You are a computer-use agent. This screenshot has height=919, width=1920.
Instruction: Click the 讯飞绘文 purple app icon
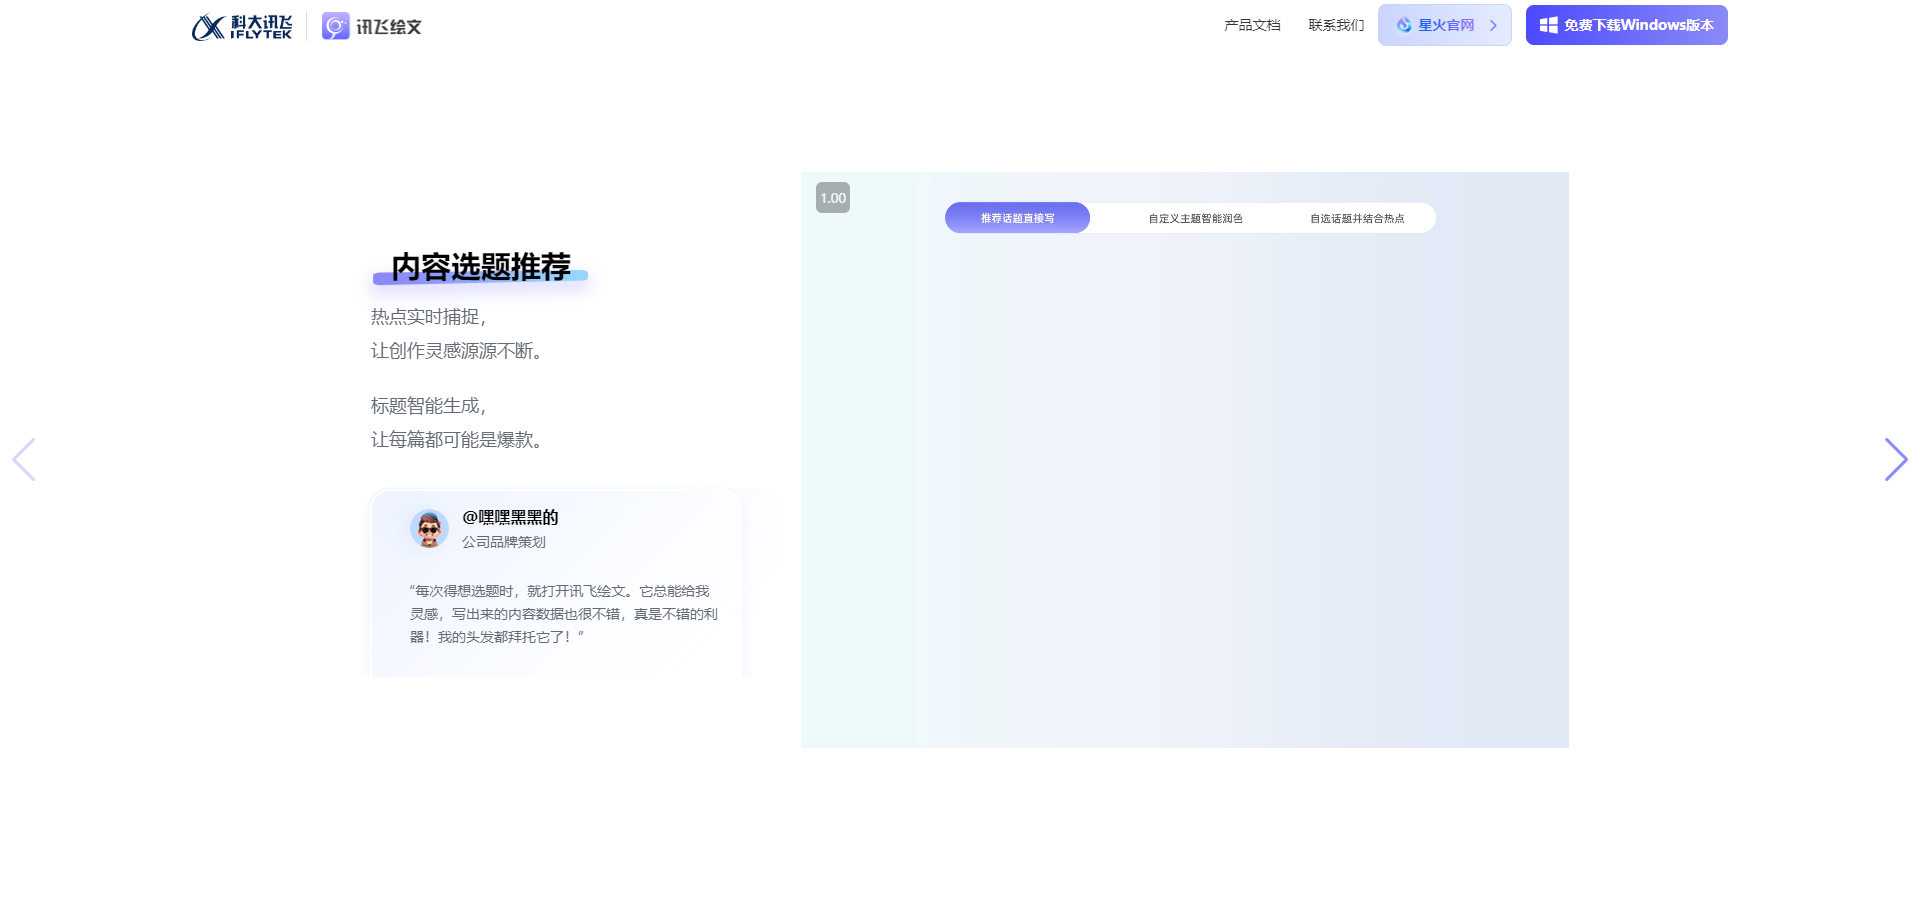coord(335,26)
